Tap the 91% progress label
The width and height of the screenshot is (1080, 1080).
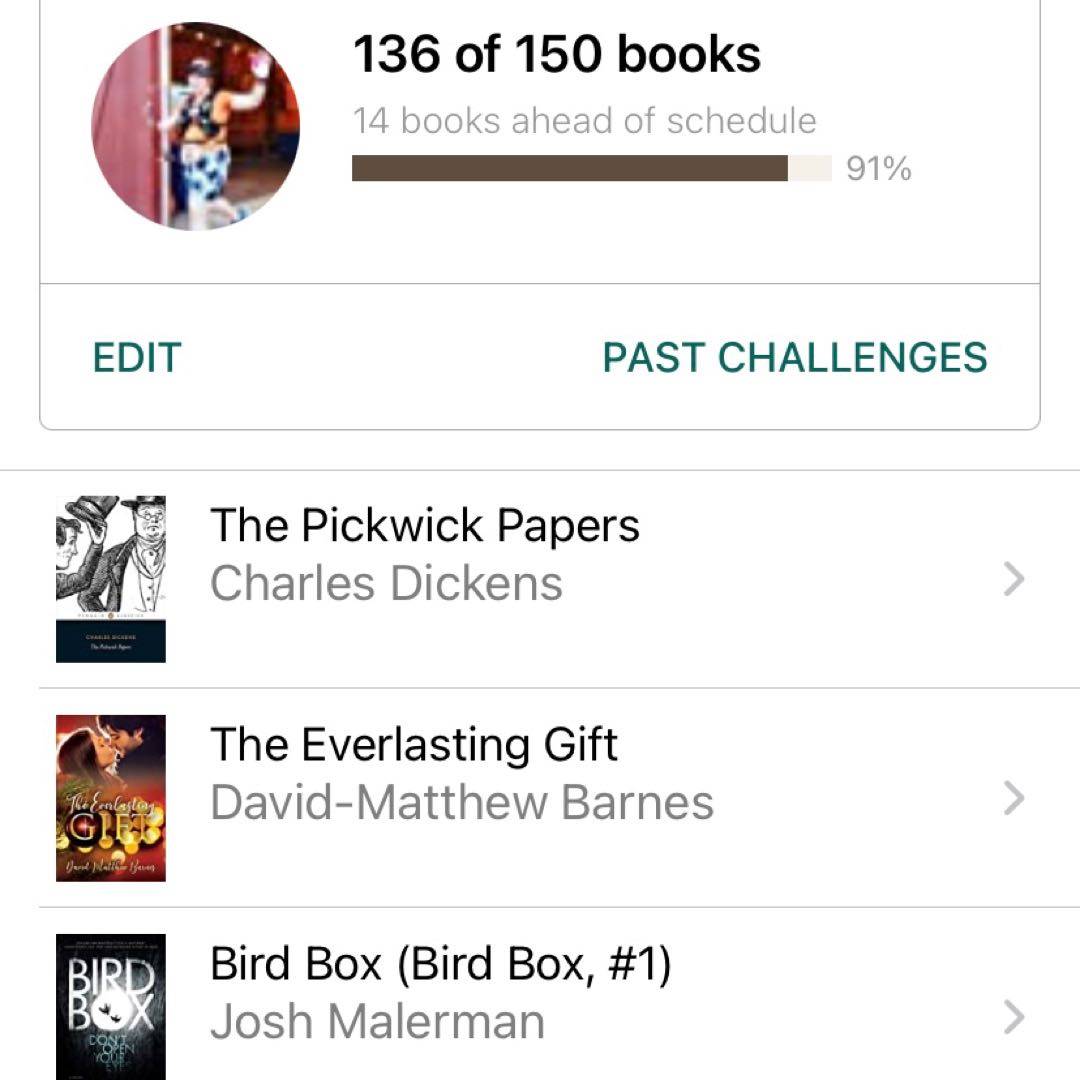[x=878, y=169]
